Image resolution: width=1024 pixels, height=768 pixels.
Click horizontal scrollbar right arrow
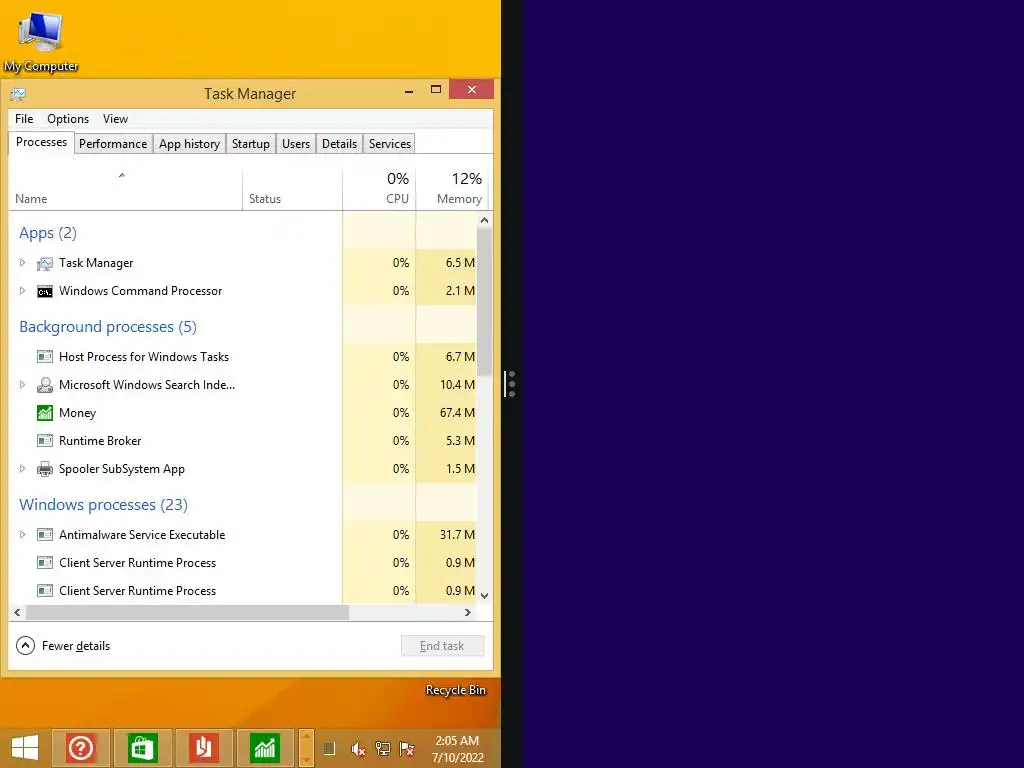(468, 613)
